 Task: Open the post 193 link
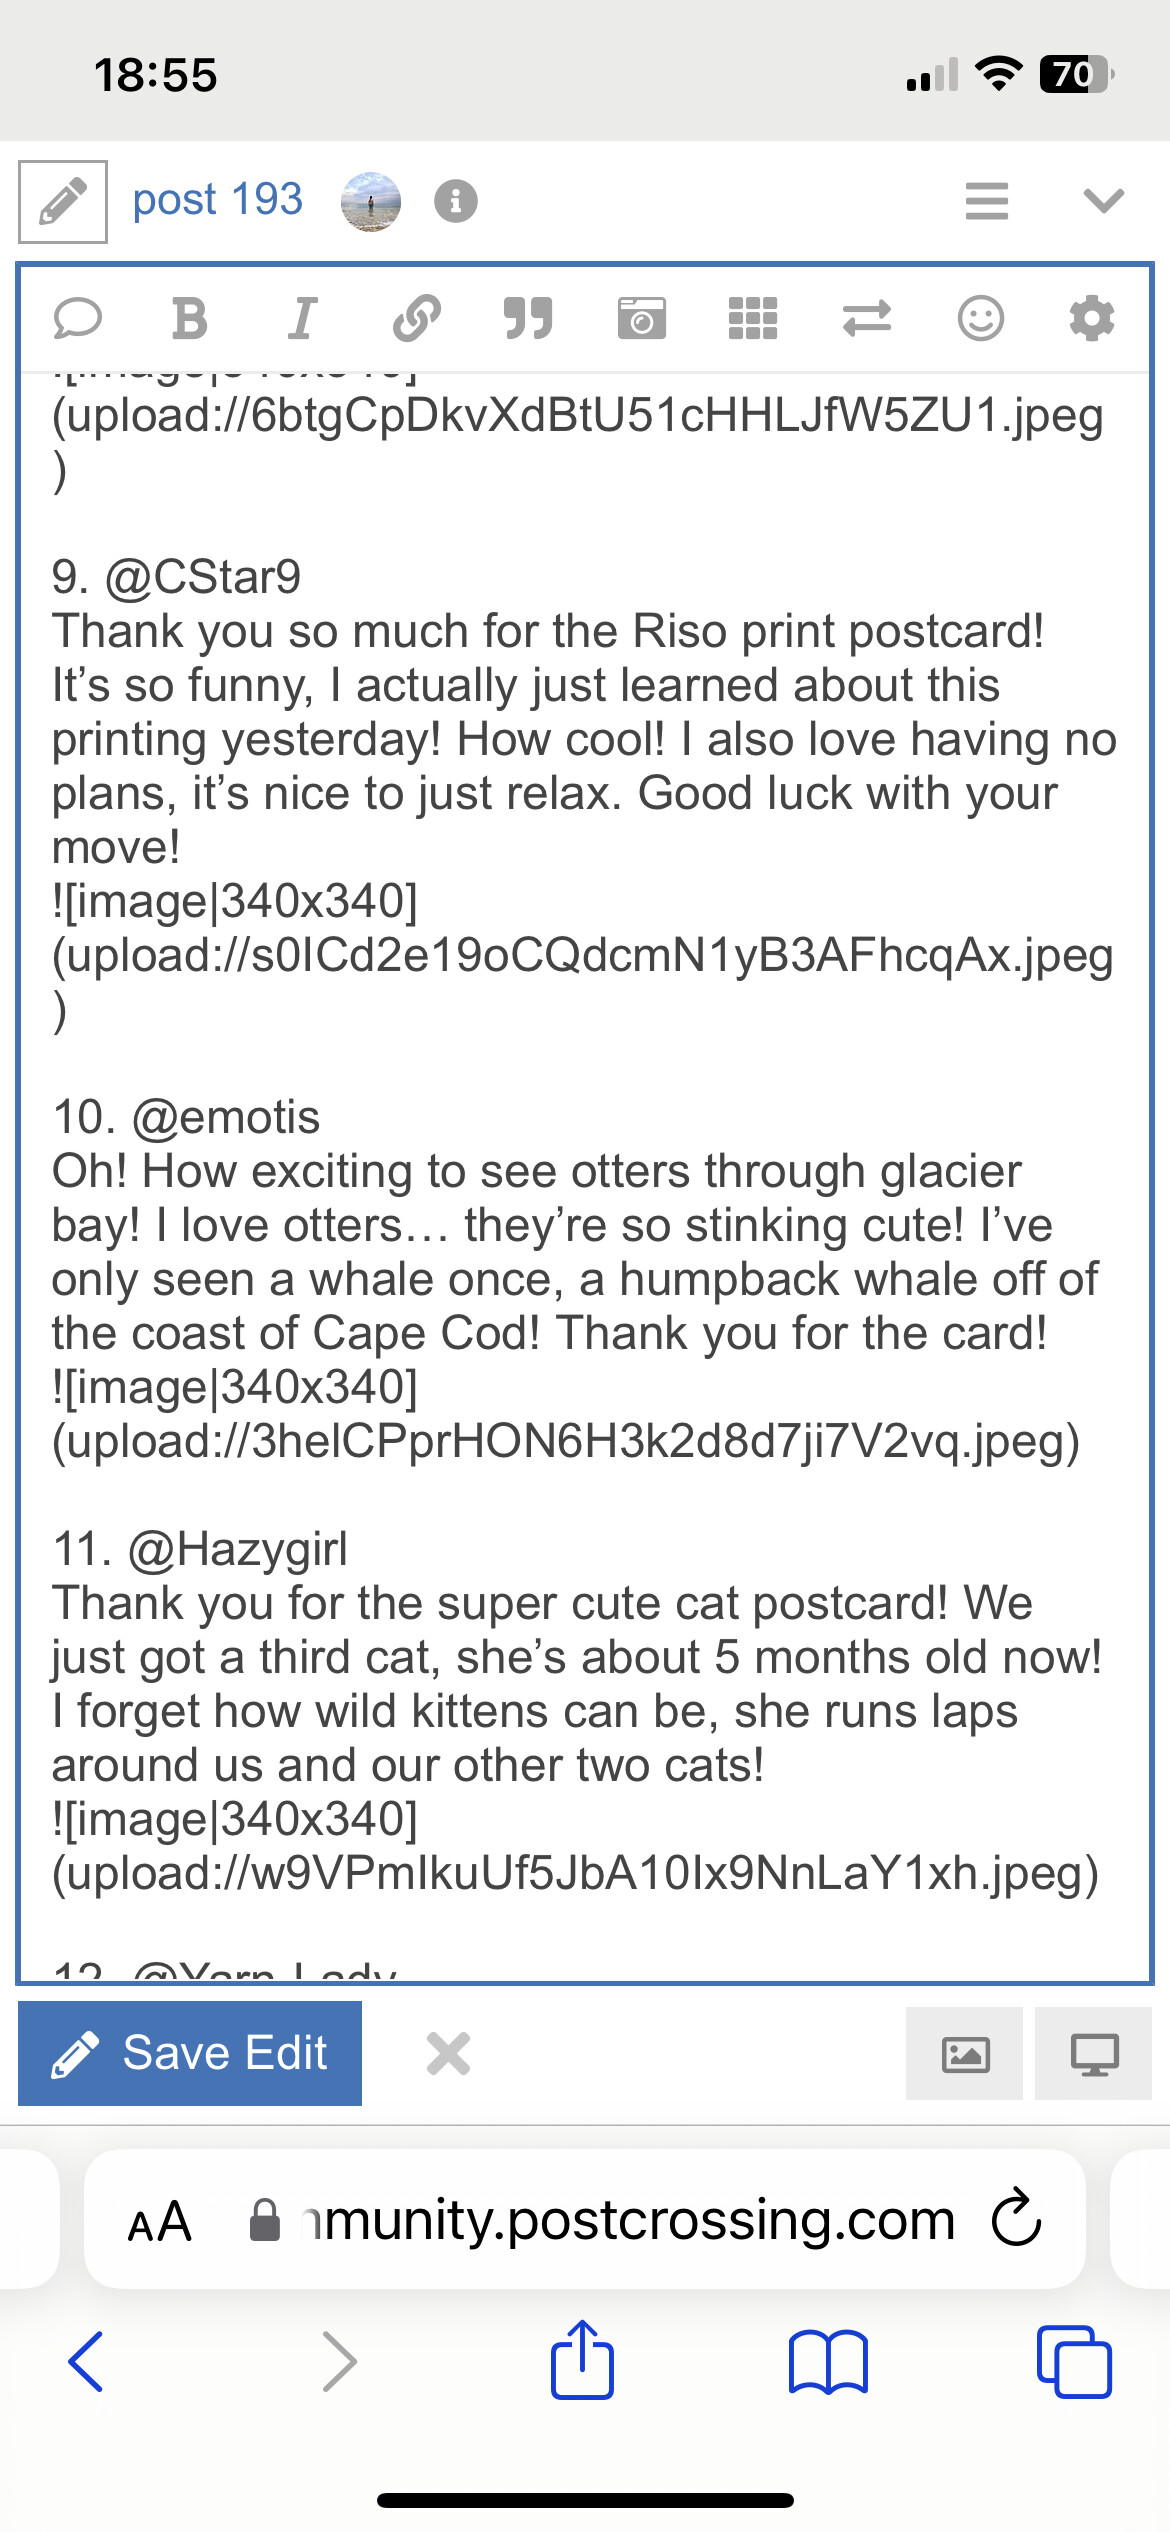(x=217, y=200)
